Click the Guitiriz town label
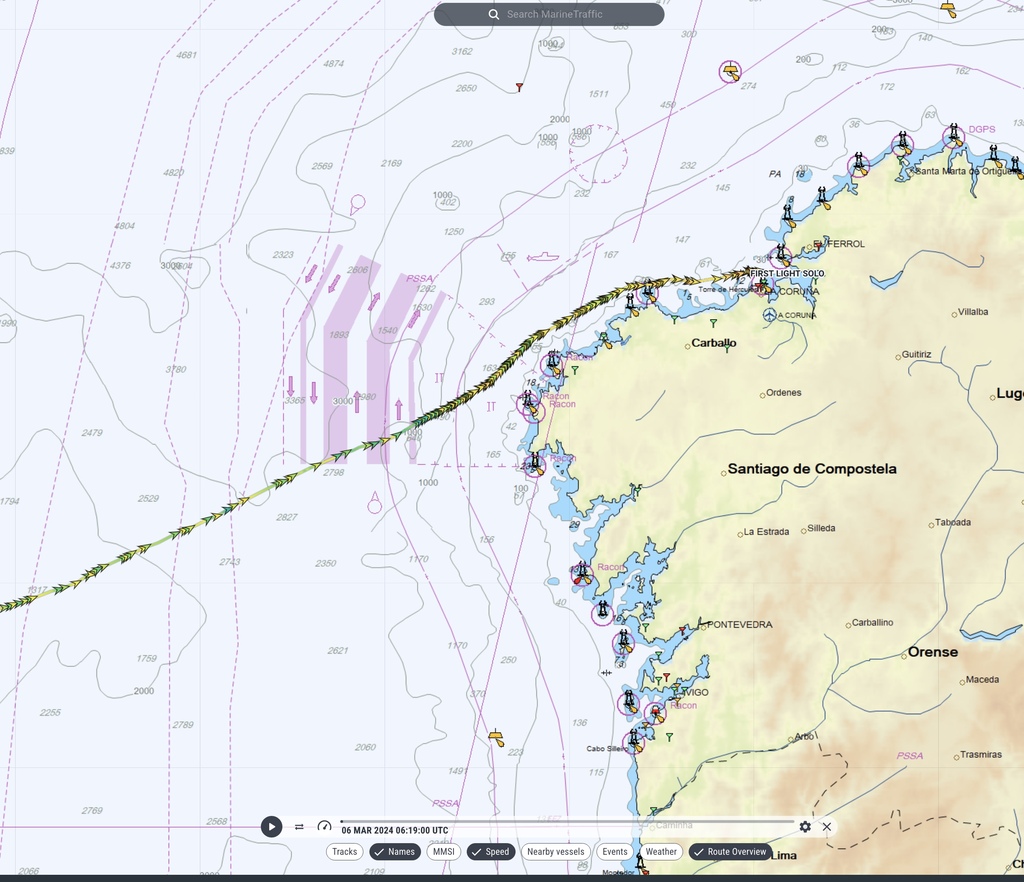 [x=916, y=354]
